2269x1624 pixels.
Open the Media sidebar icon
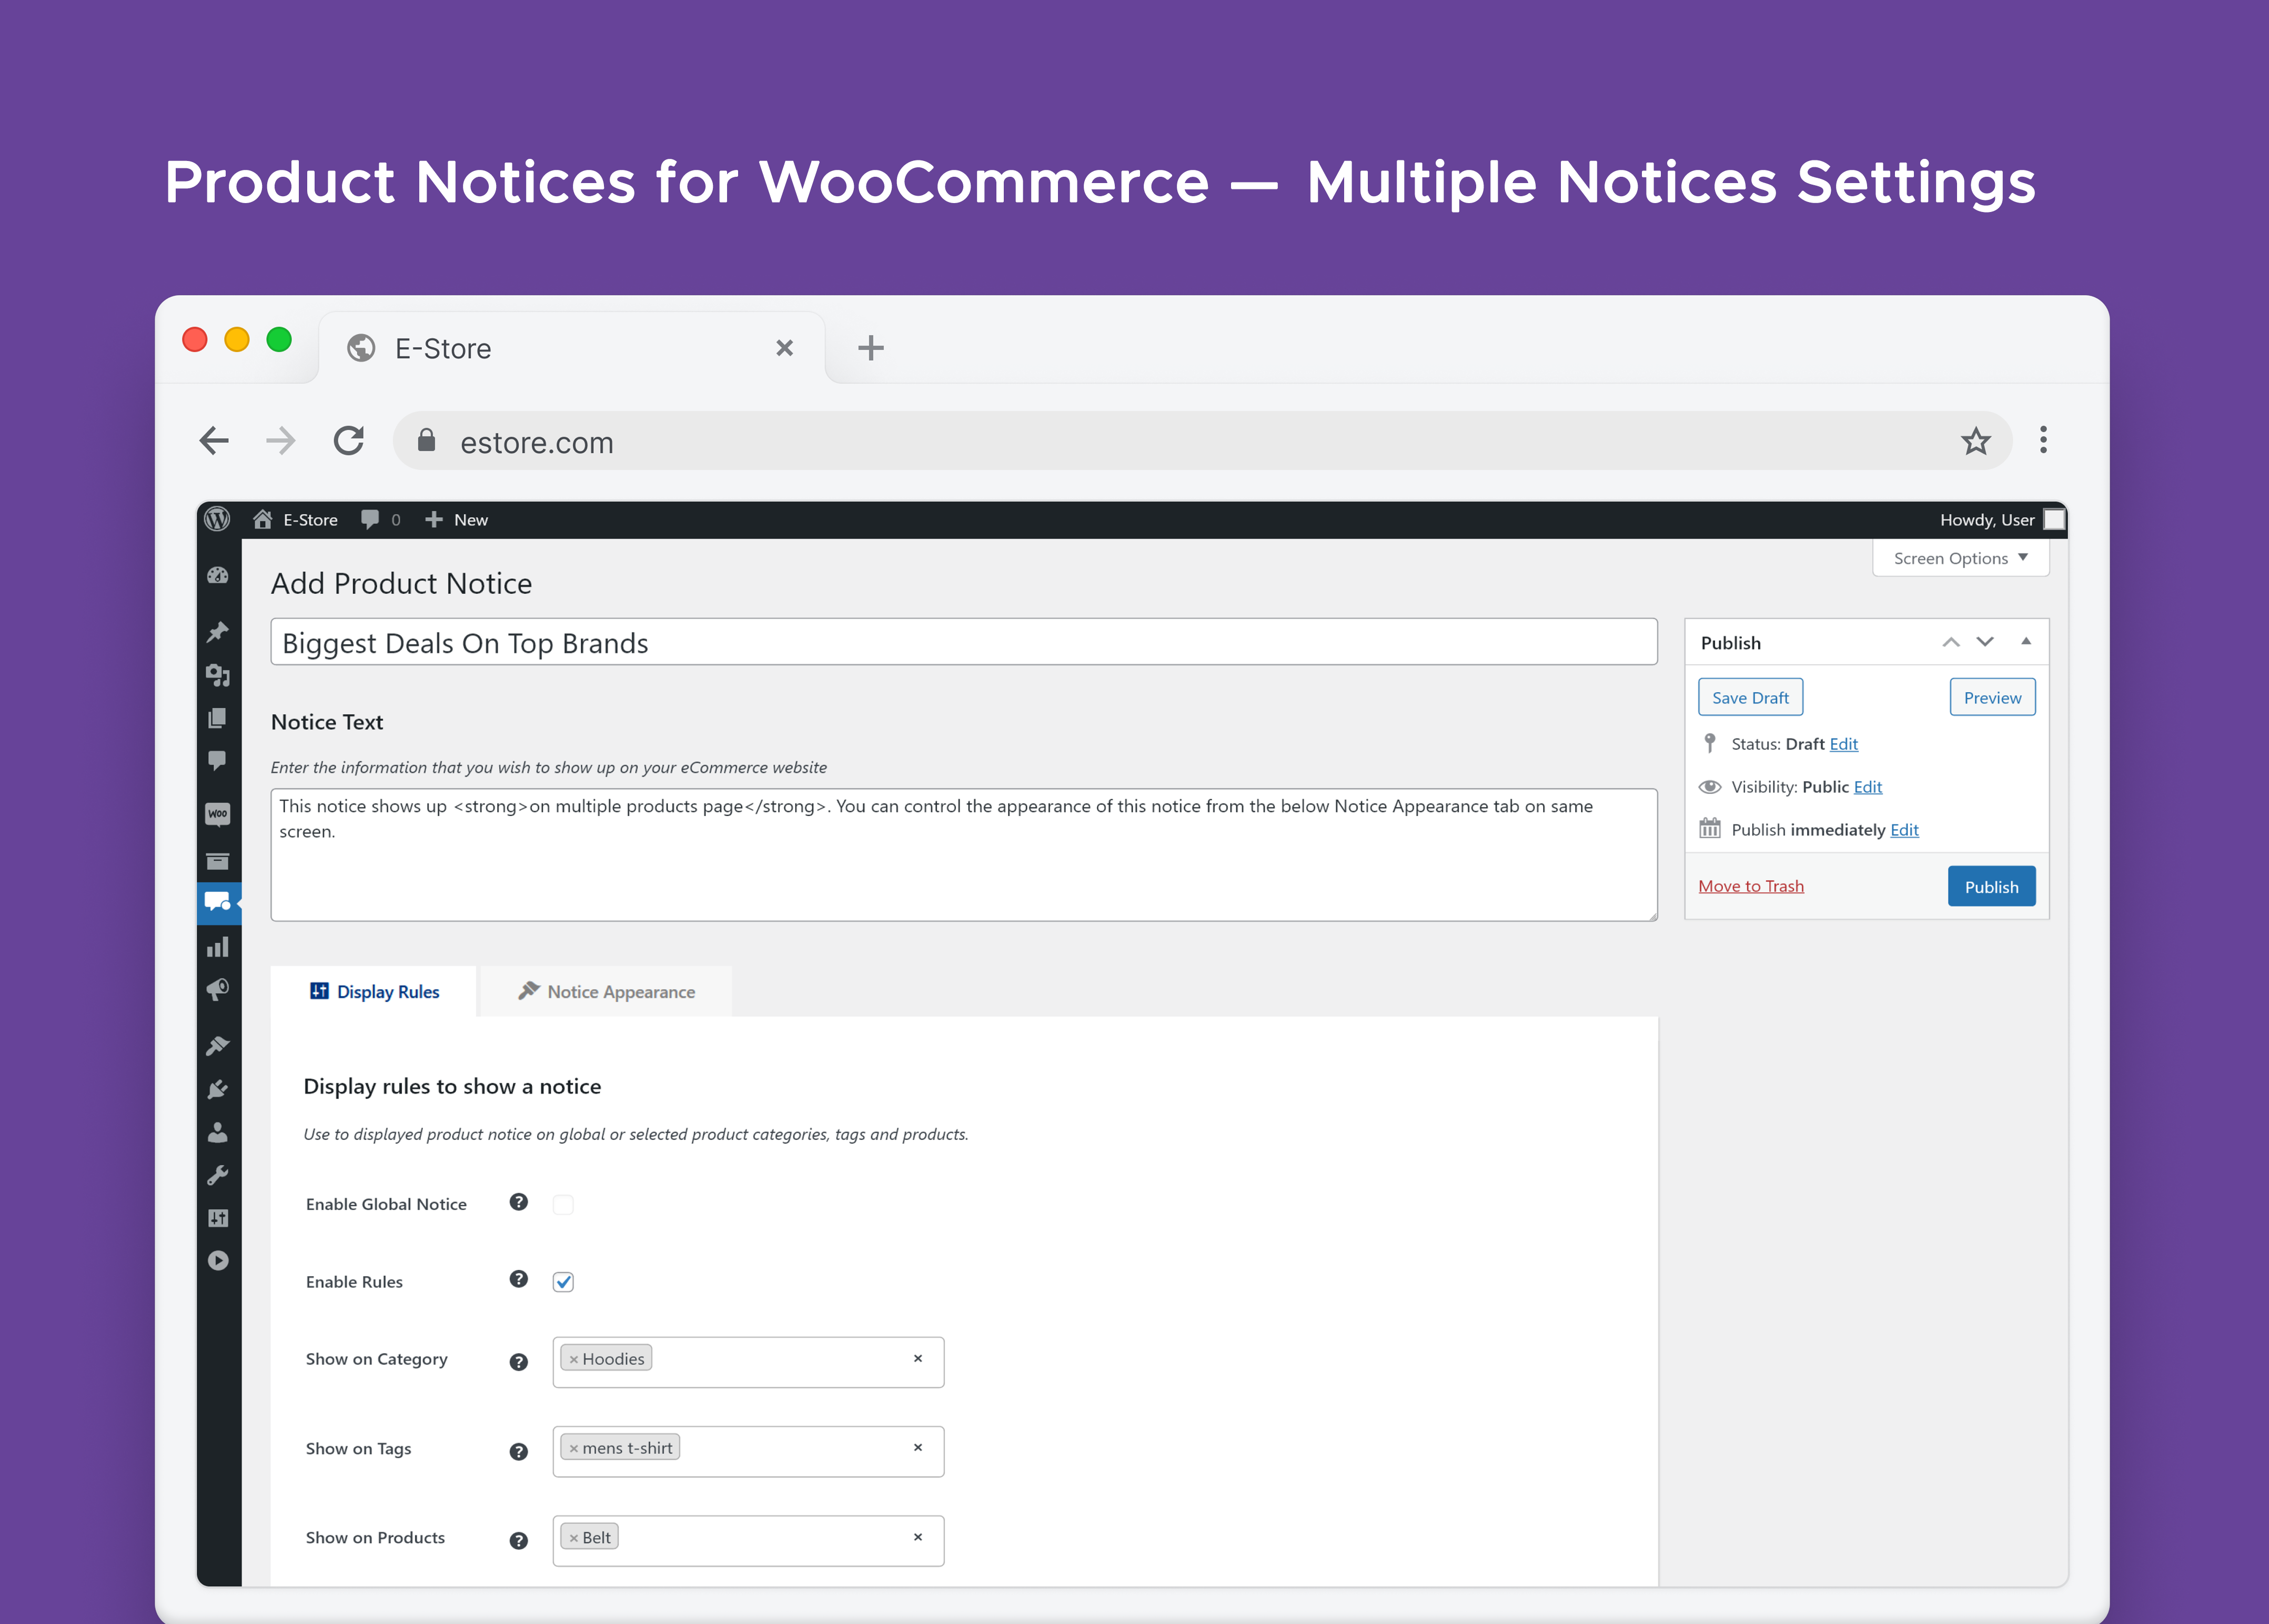coord(218,675)
